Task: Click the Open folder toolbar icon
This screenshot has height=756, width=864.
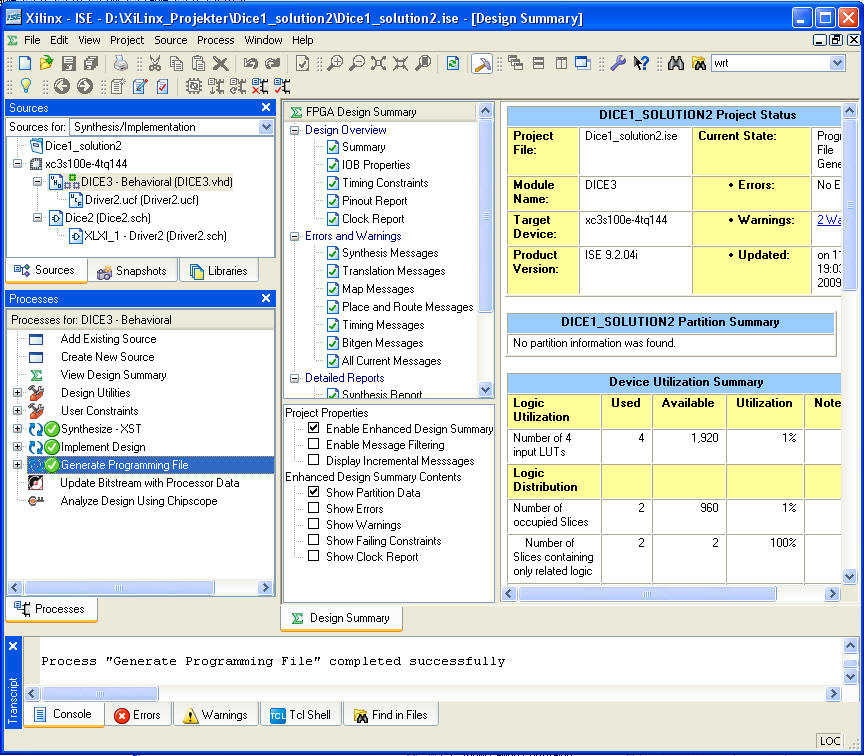Action: point(46,63)
